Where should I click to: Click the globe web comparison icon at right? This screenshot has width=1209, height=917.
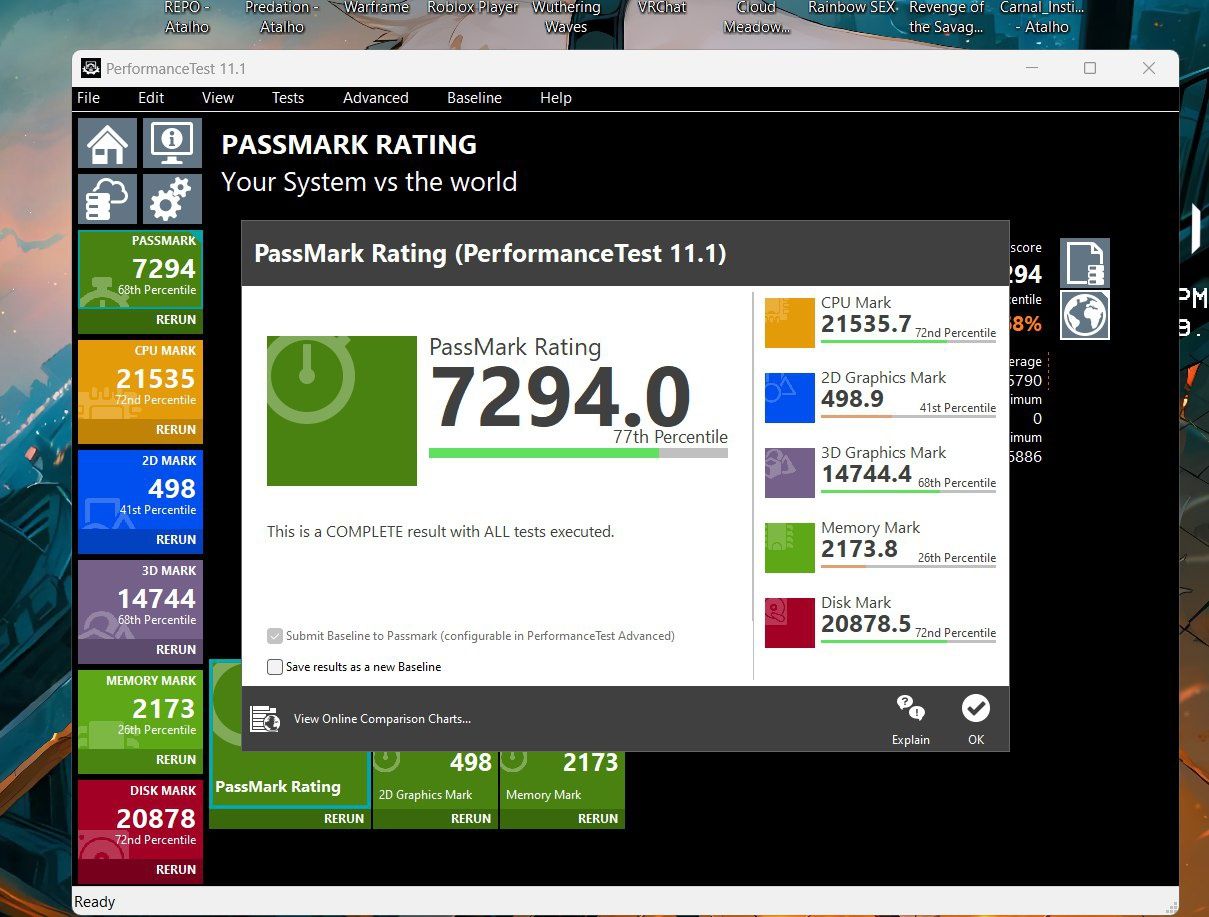[1085, 315]
